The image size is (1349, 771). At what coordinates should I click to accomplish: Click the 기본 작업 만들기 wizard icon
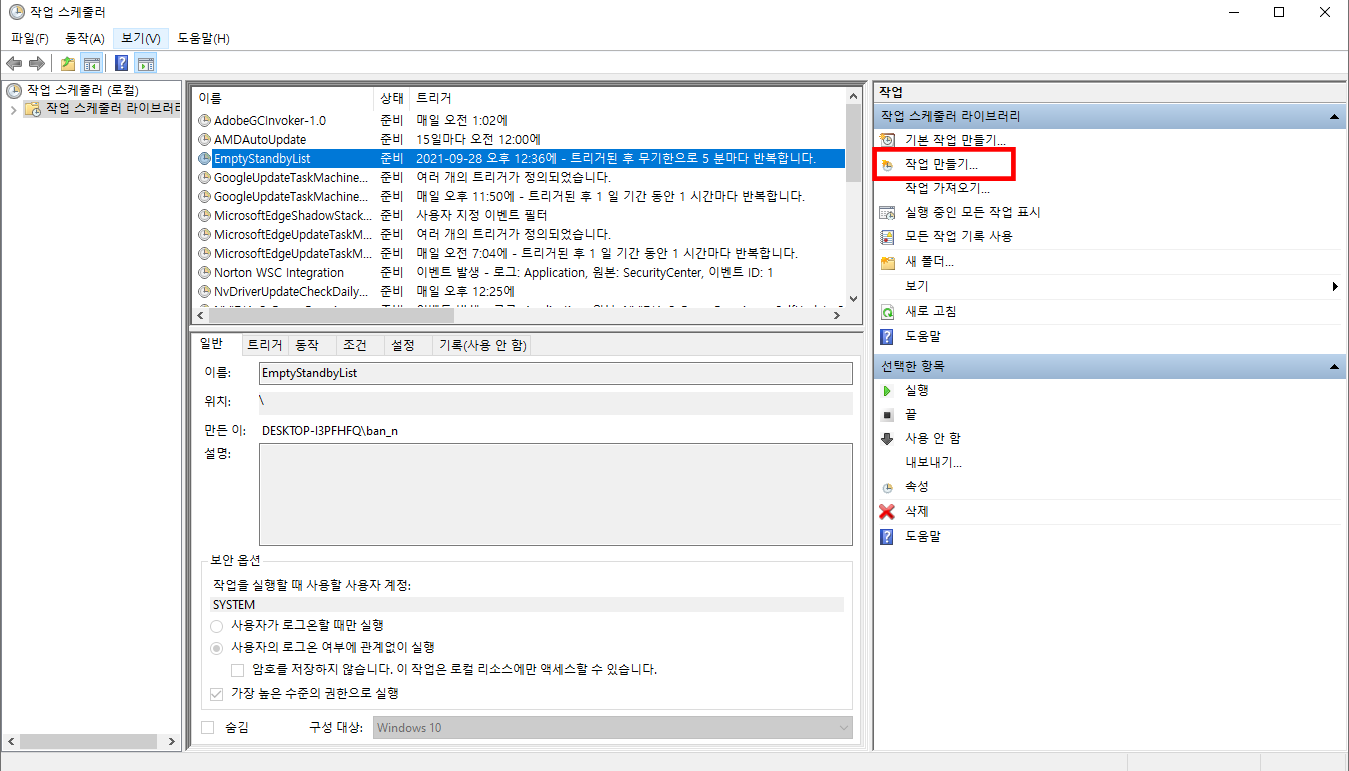click(887, 140)
